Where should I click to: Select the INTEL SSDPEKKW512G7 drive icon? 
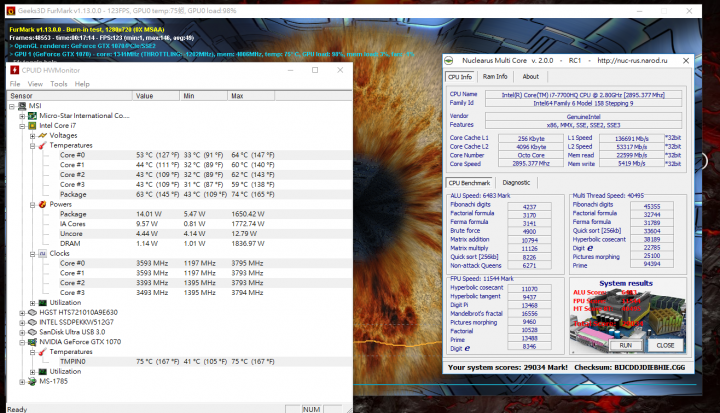point(32,322)
